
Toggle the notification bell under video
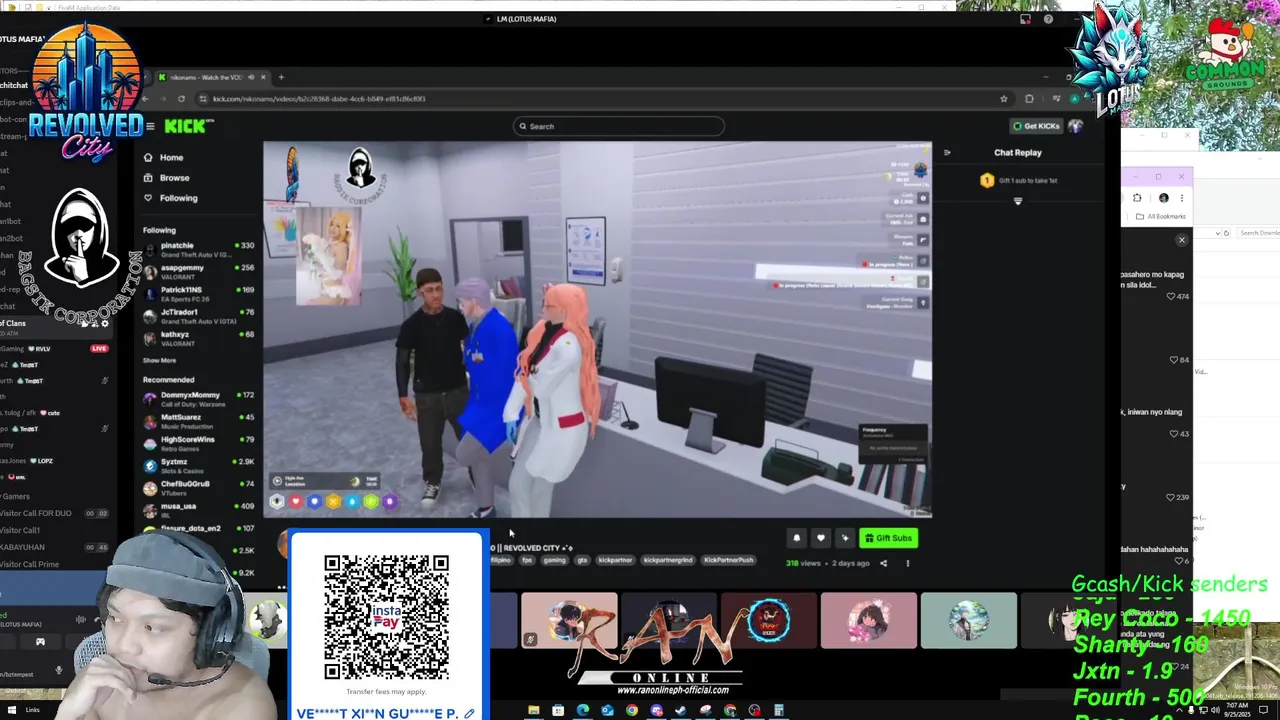pos(797,538)
